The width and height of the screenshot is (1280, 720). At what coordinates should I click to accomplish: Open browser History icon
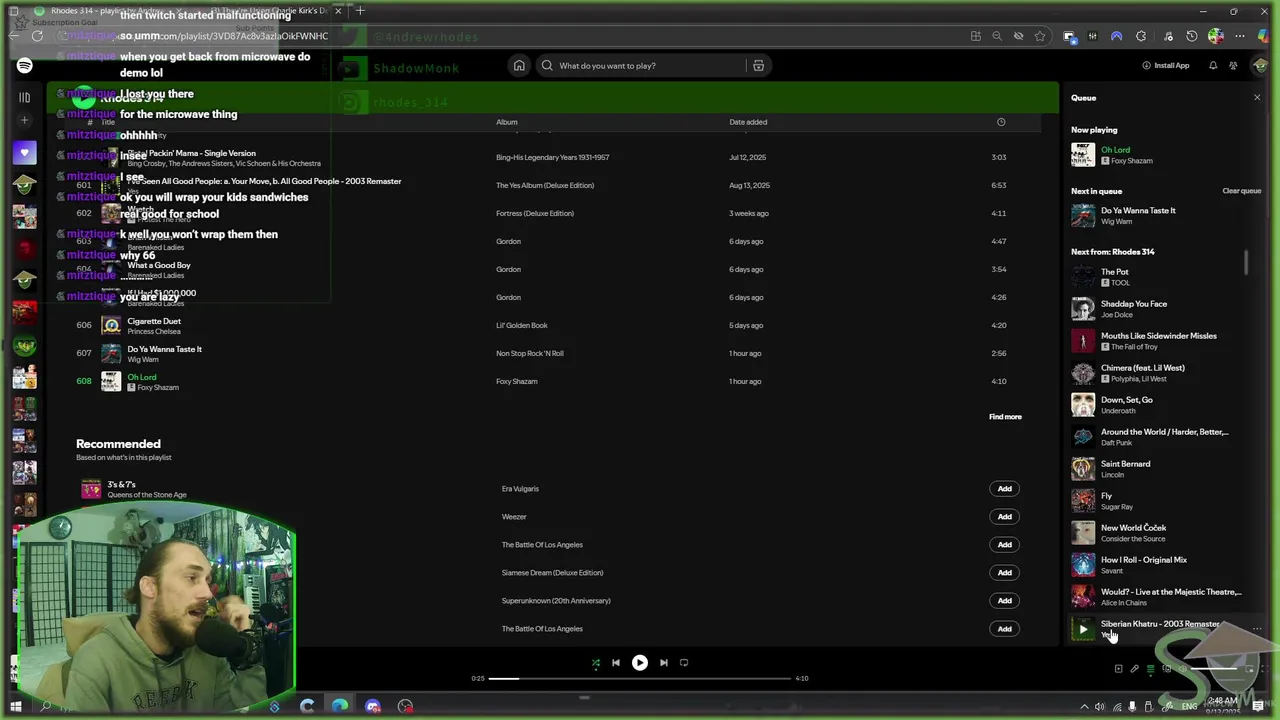(x=1191, y=36)
